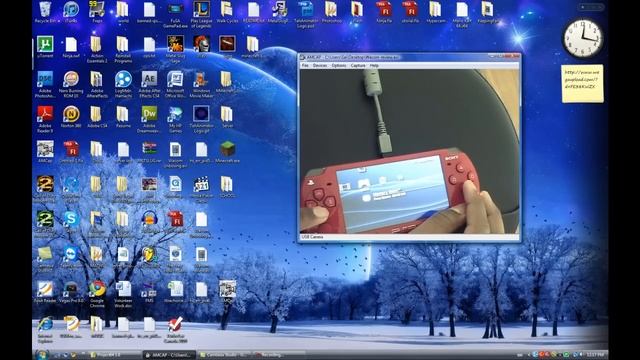The width and height of the screenshot is (640, 360).
Task: Click the analog clock gadget
Action: 582,38
